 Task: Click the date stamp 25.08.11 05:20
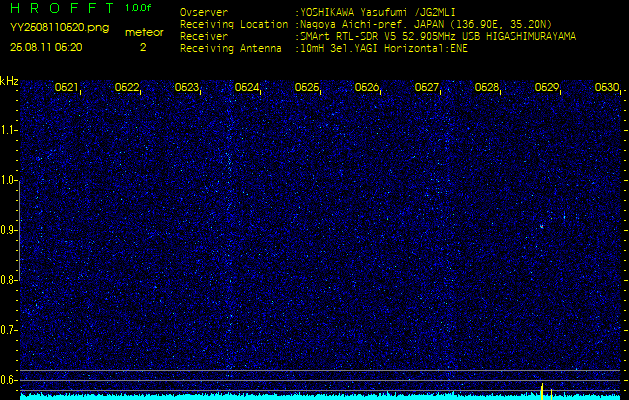(46, 47)
